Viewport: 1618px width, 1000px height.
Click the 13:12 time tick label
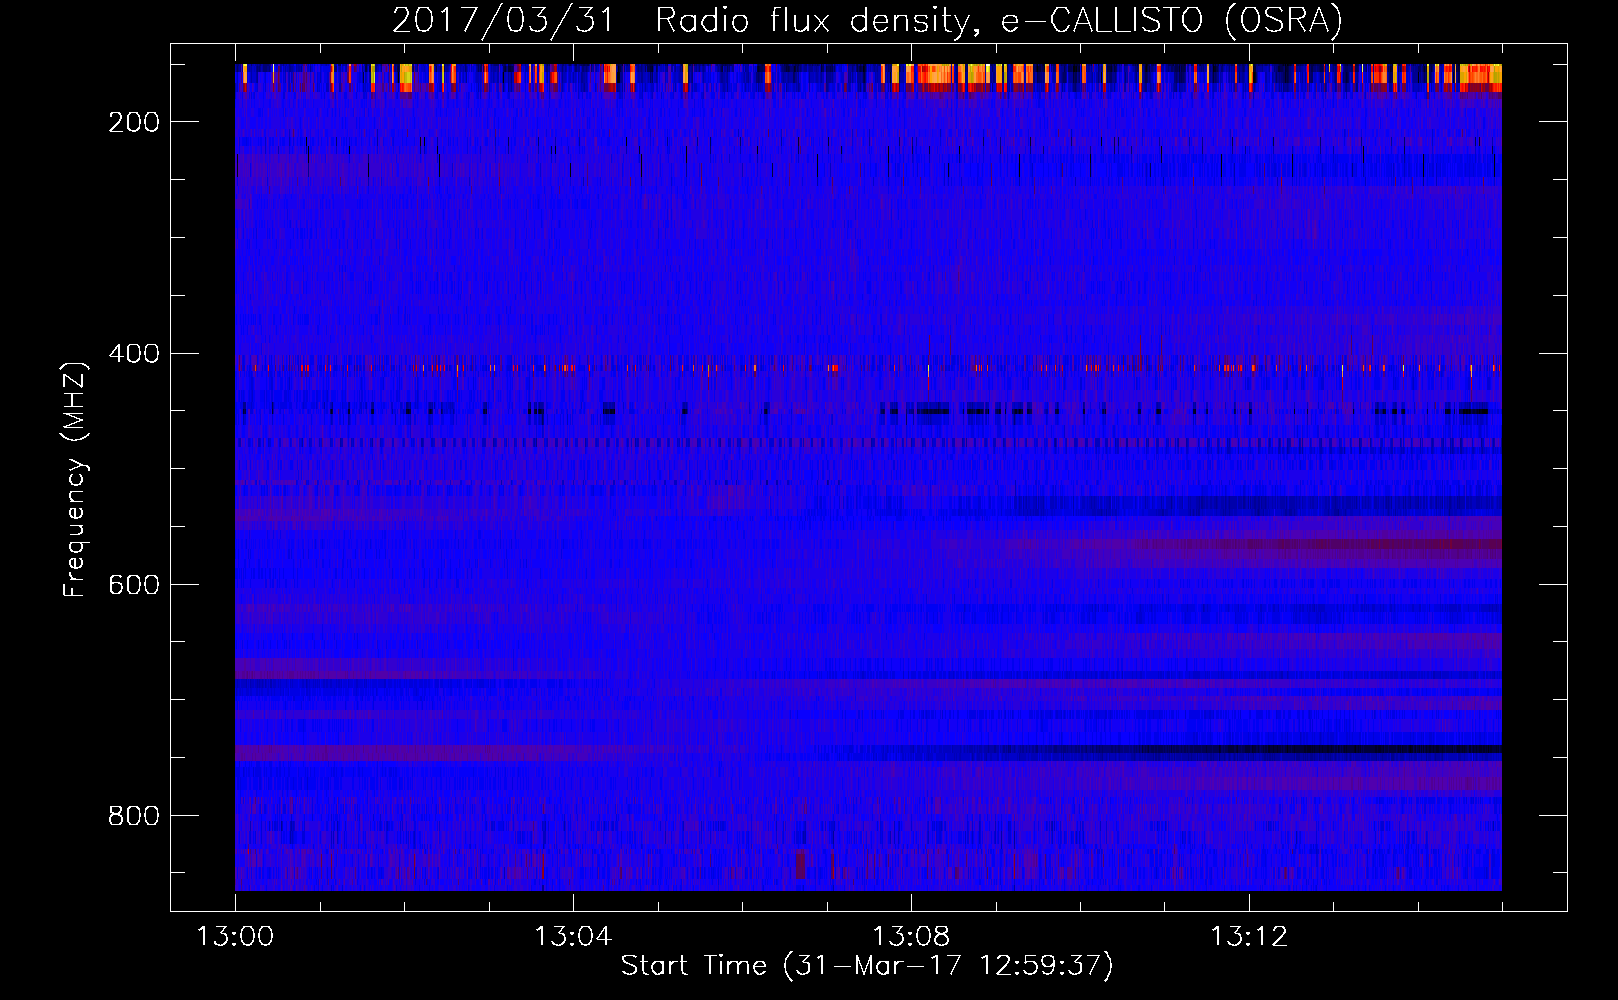[1249, 937]
